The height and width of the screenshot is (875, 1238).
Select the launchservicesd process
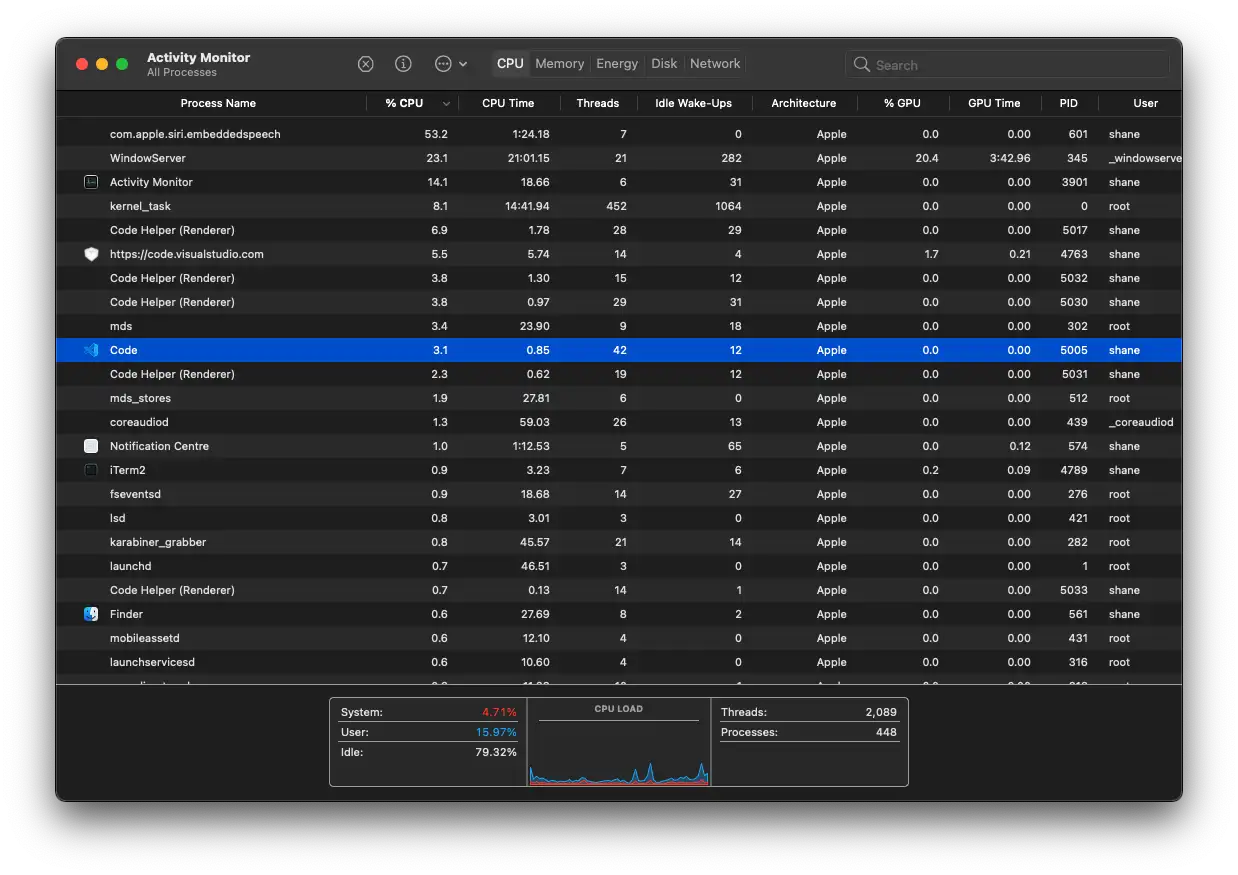[619, 662]
